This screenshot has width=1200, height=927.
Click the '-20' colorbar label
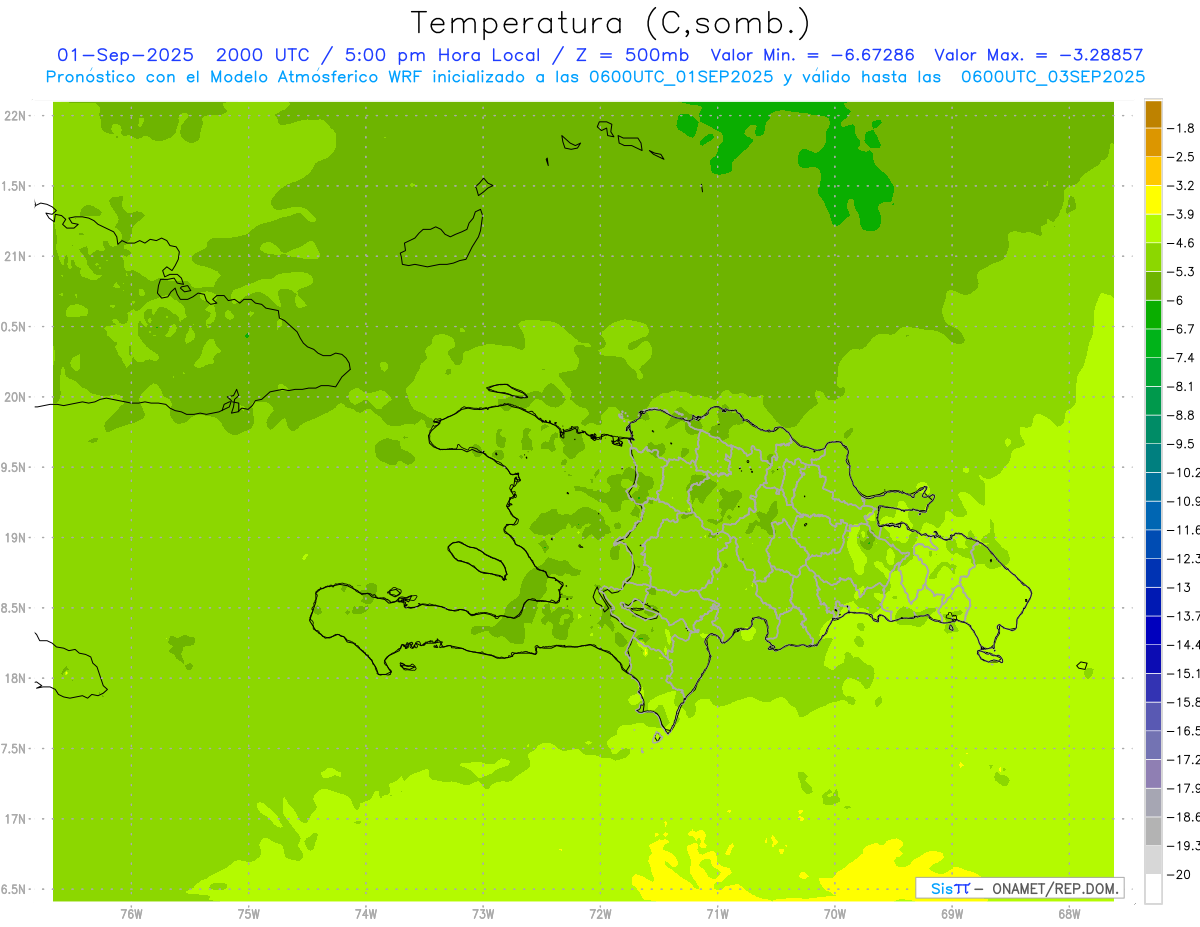pyautogui.click(x=1180, y=874)
